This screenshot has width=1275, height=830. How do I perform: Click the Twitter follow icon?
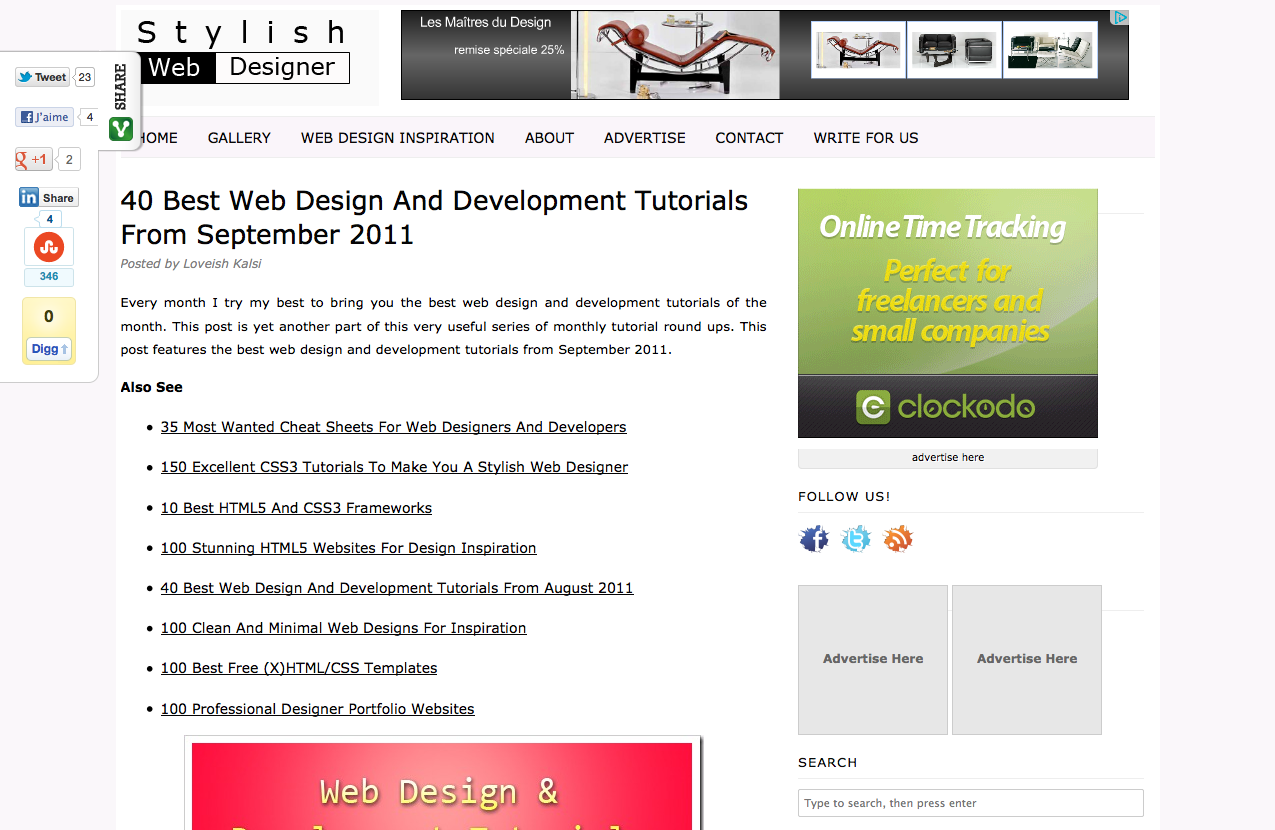[x=856, y=540]
